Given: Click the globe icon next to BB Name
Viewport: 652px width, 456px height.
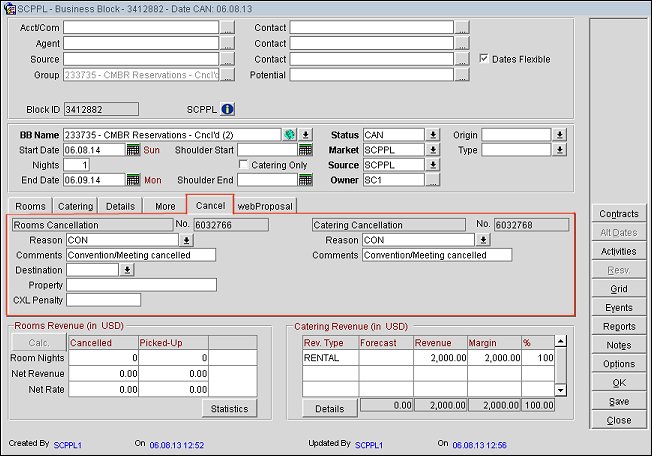Looking at the screenshot, I should click(290, 134).
